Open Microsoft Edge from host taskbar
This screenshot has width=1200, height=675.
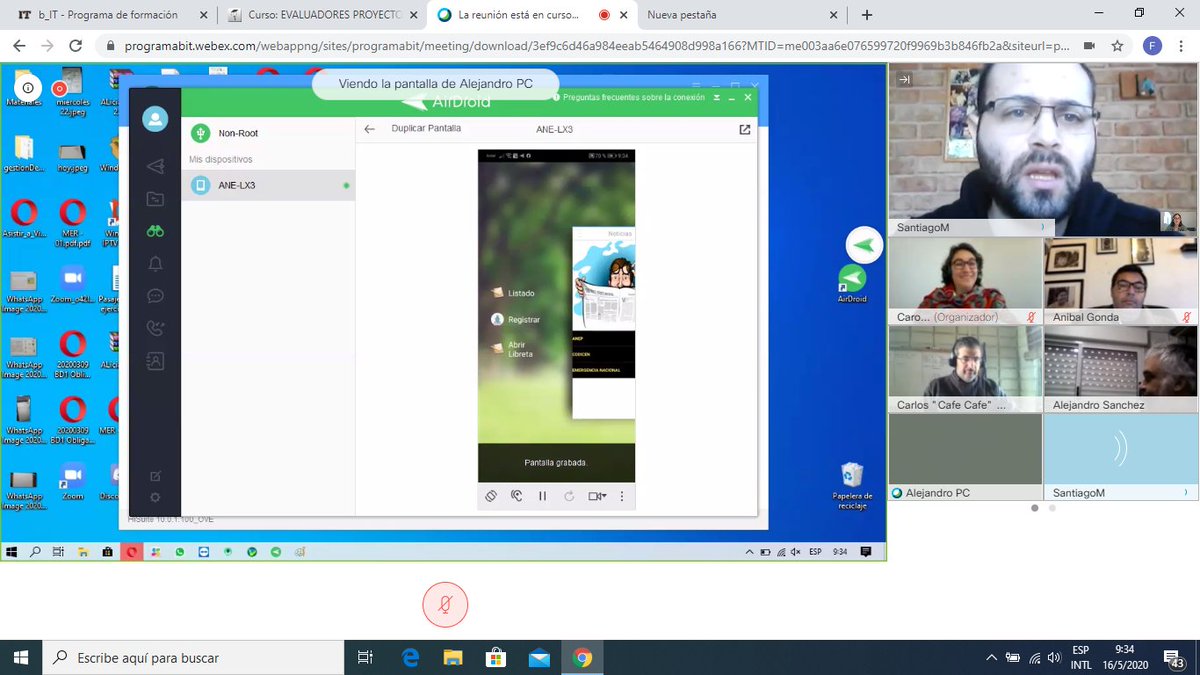coord(410,657)
